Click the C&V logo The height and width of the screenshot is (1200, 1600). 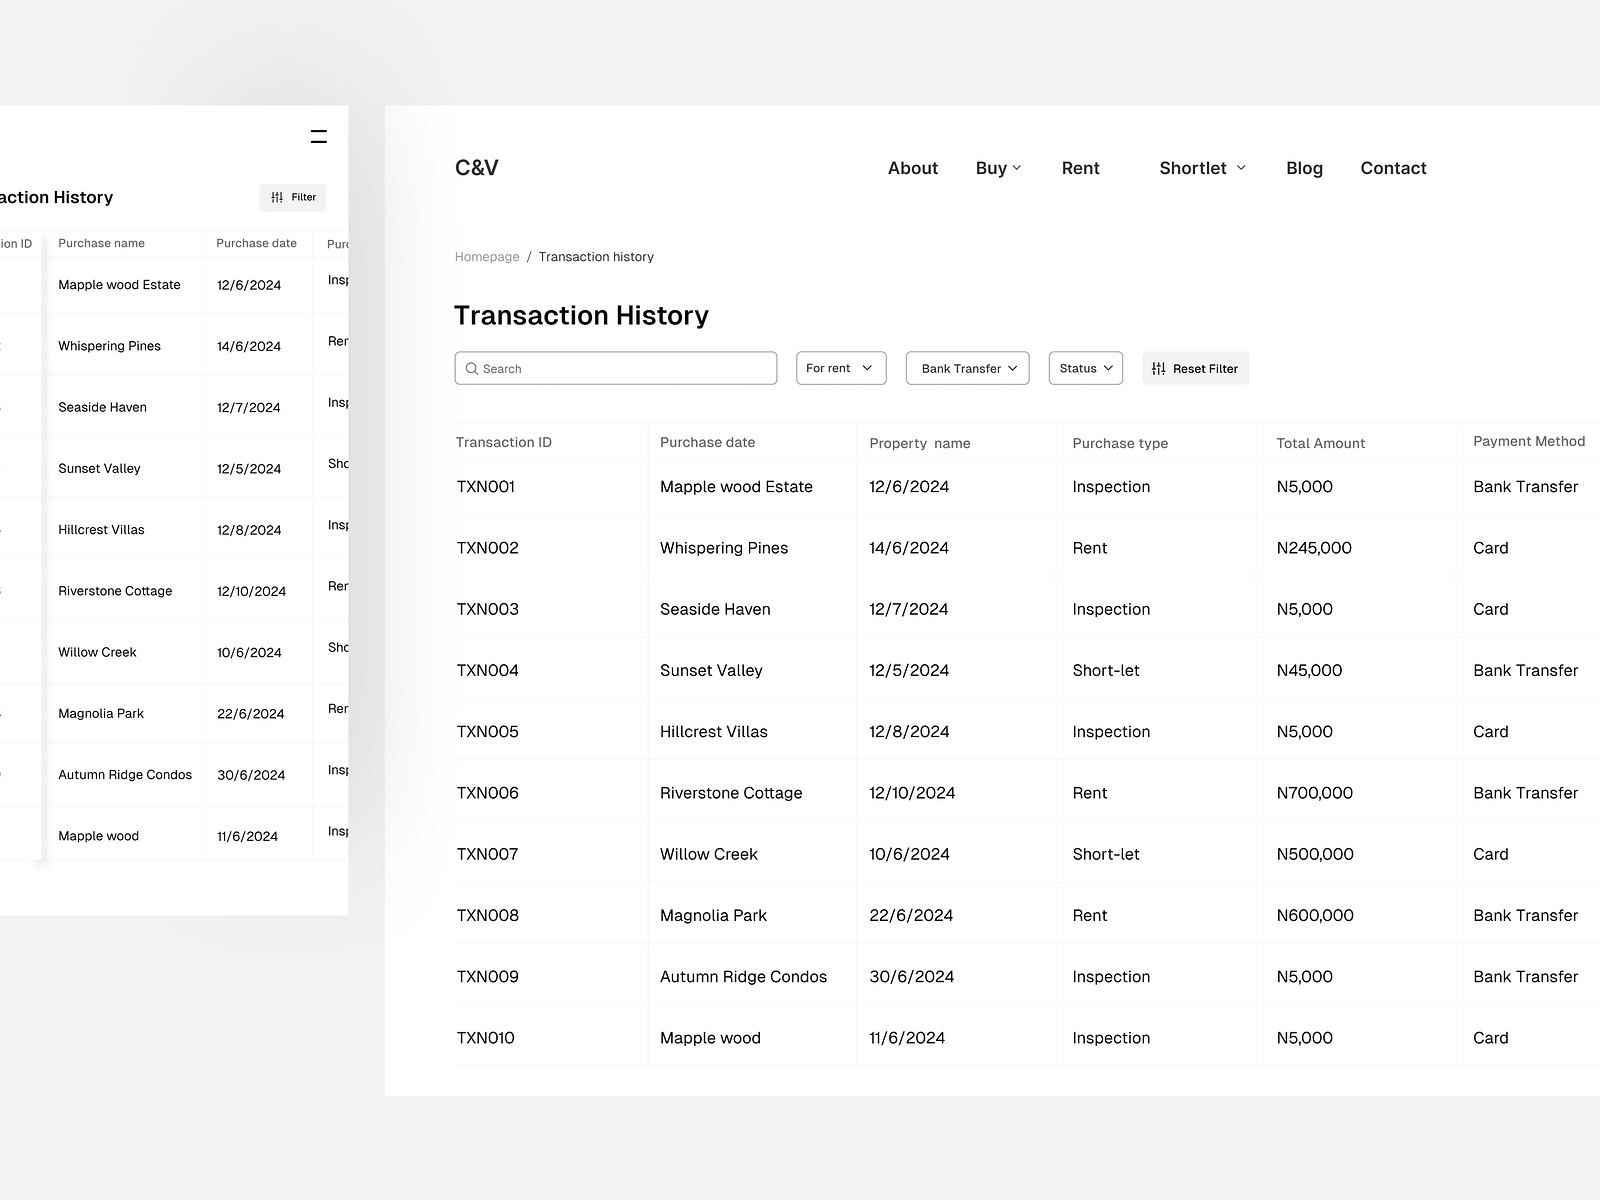tap(476, 167)
